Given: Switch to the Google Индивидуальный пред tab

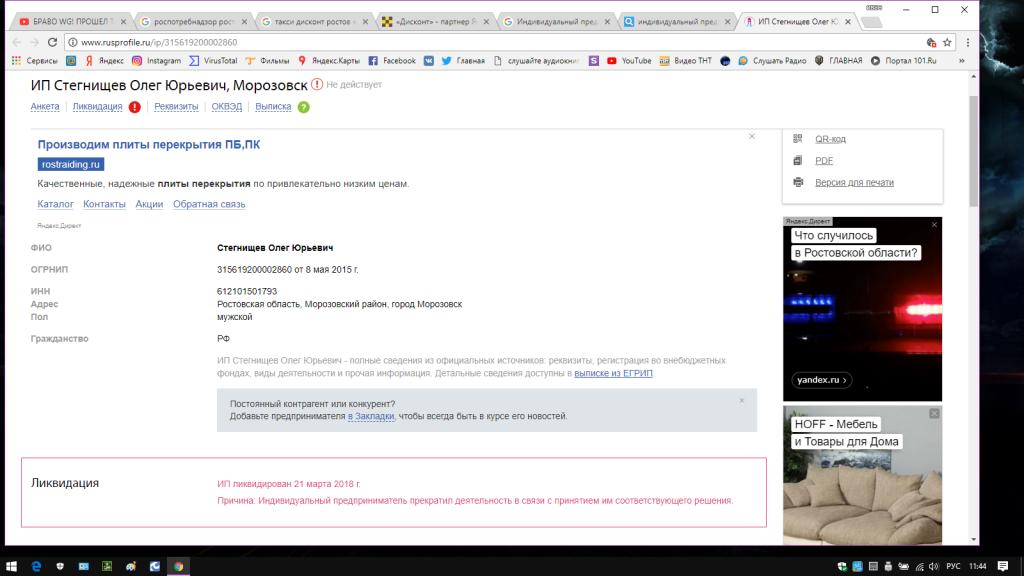Looking at the screenshot, I should (x=555, y=22).
